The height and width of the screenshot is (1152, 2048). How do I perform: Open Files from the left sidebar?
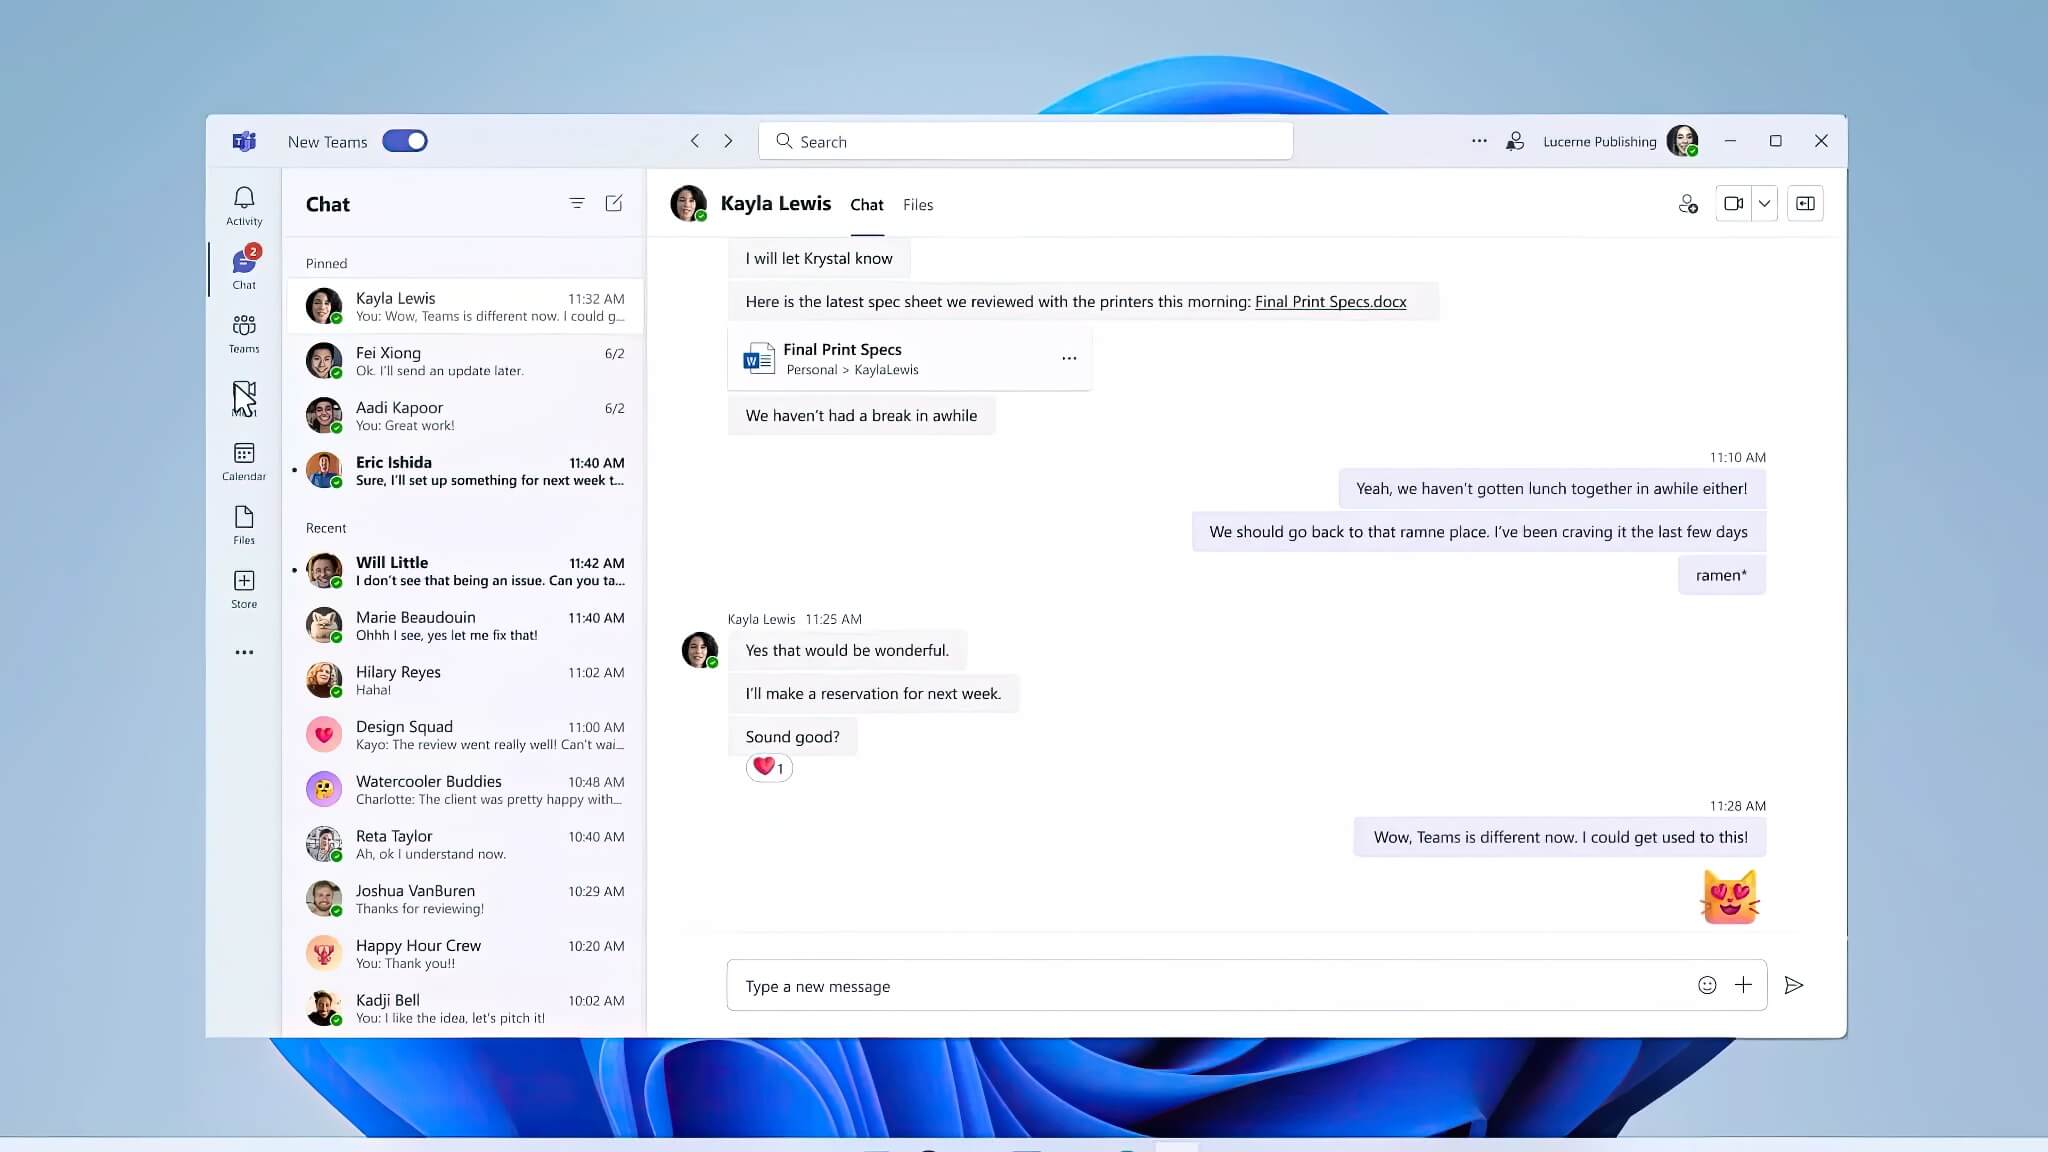(x=243, y=522)
